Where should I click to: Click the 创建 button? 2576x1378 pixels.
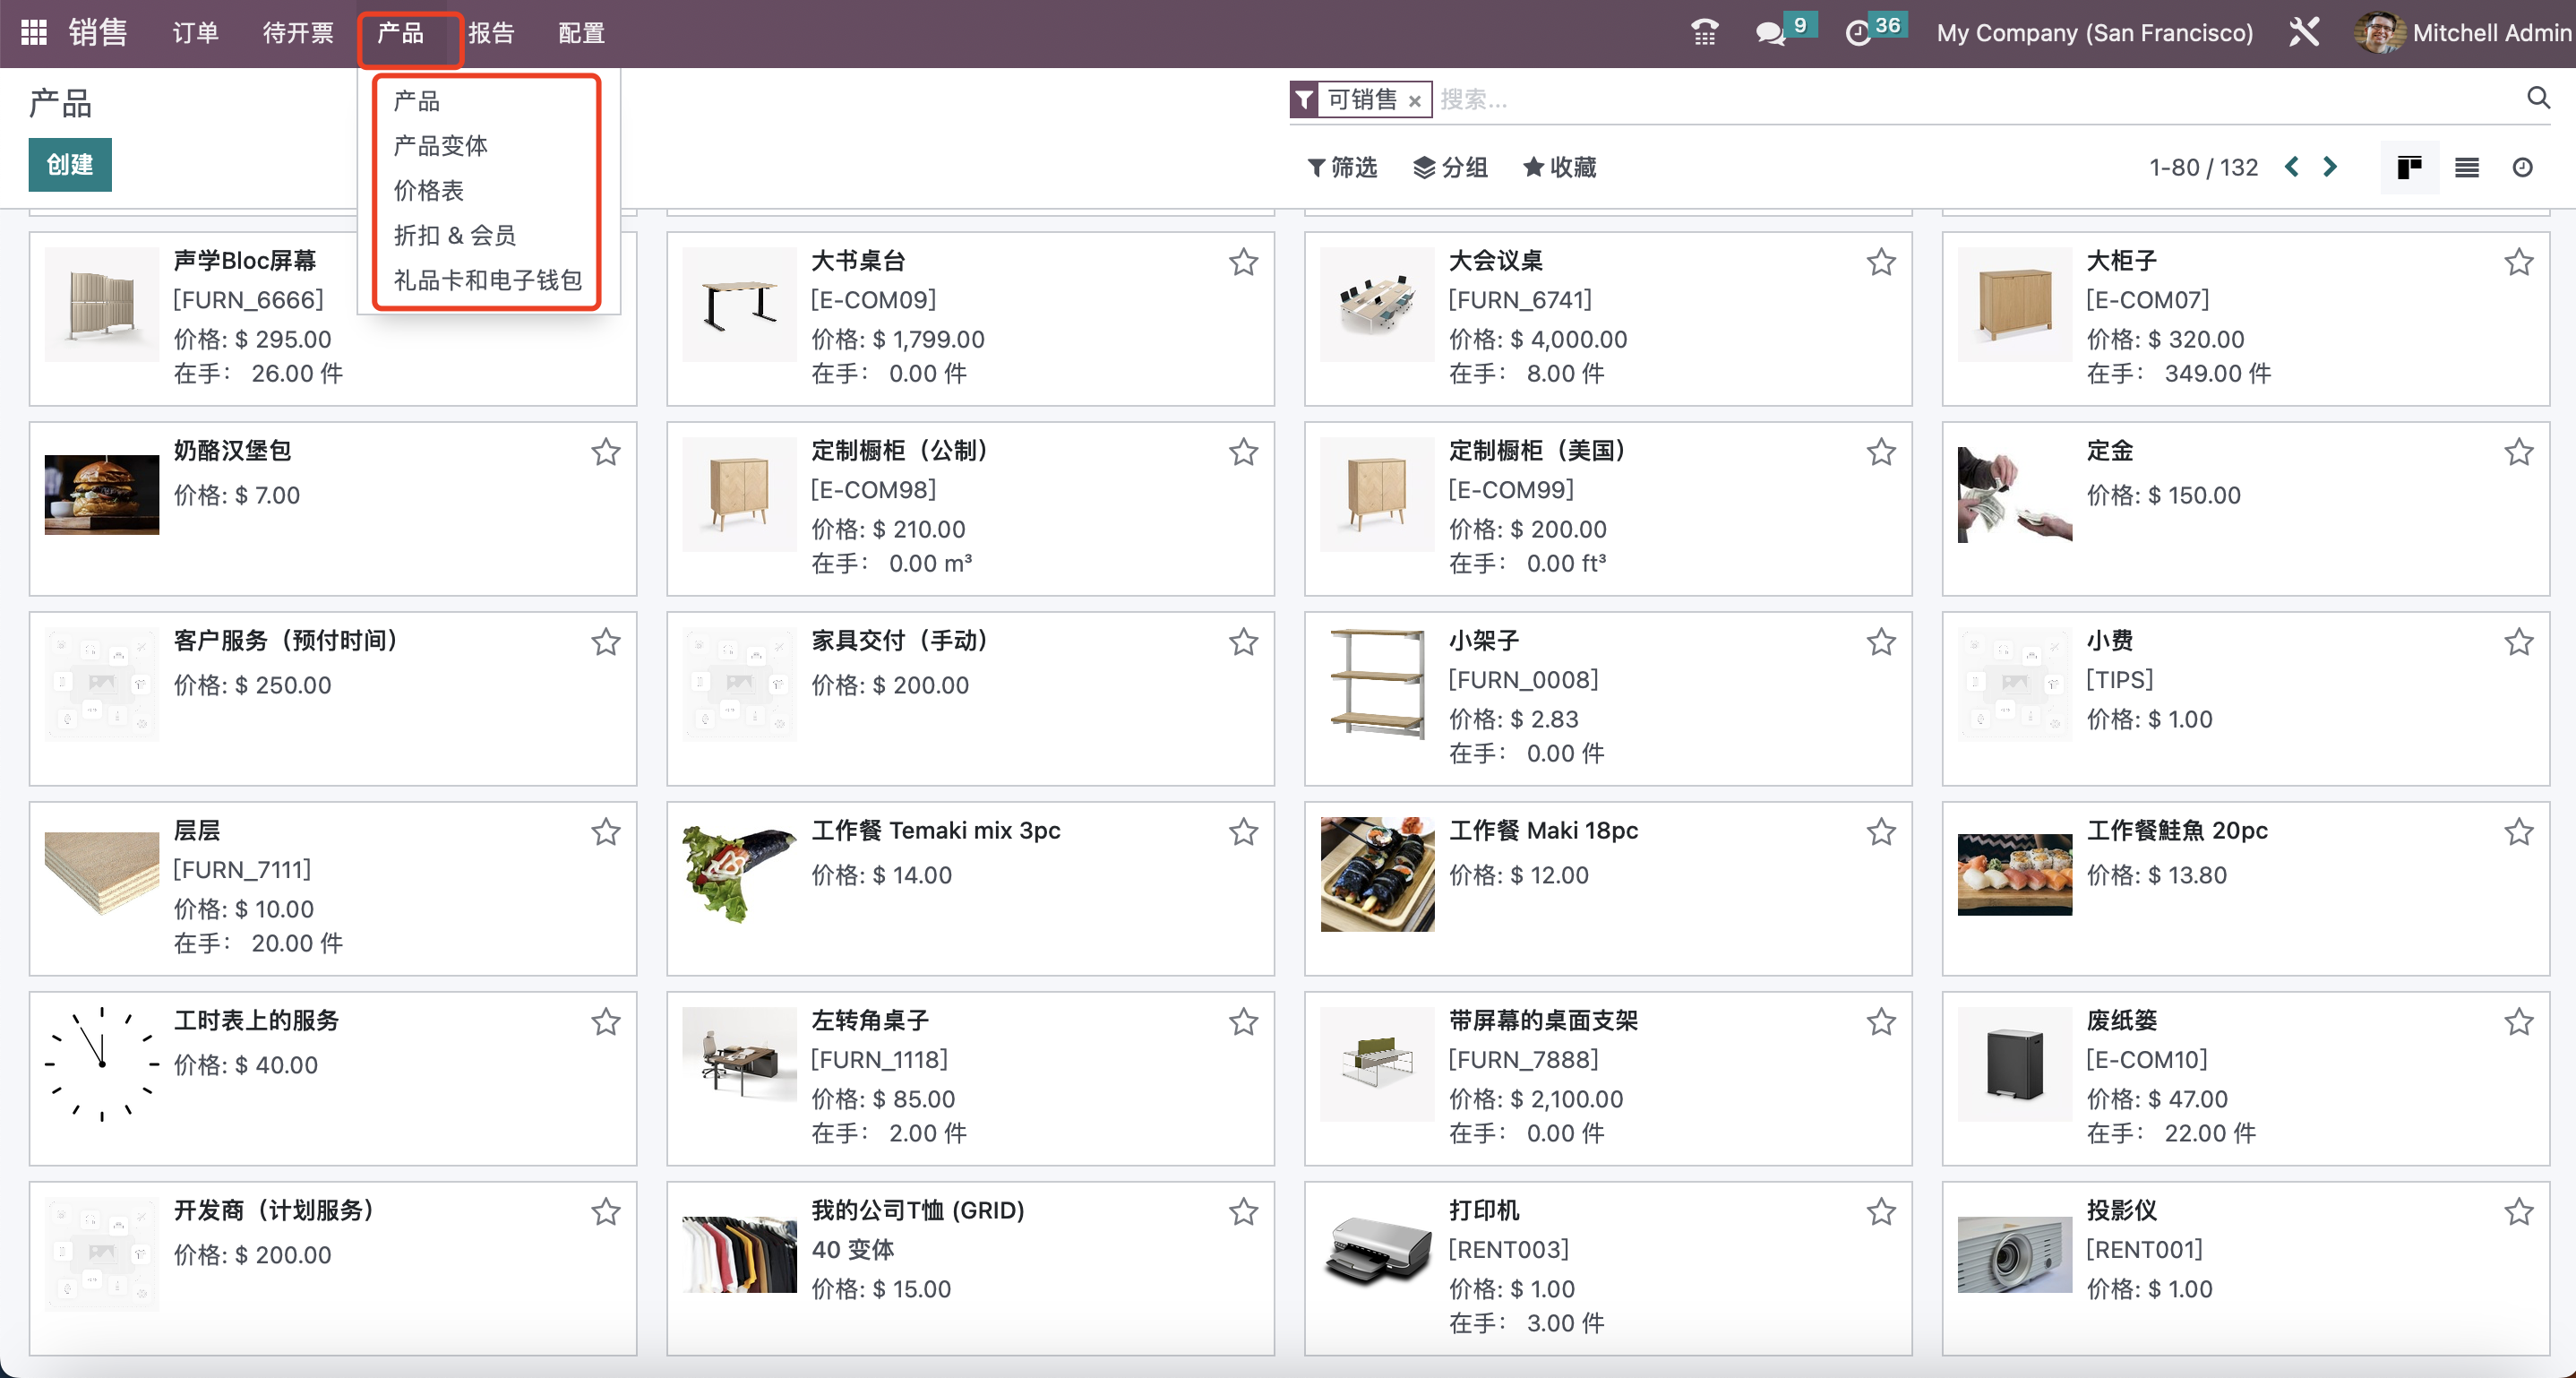pos(70,165)
